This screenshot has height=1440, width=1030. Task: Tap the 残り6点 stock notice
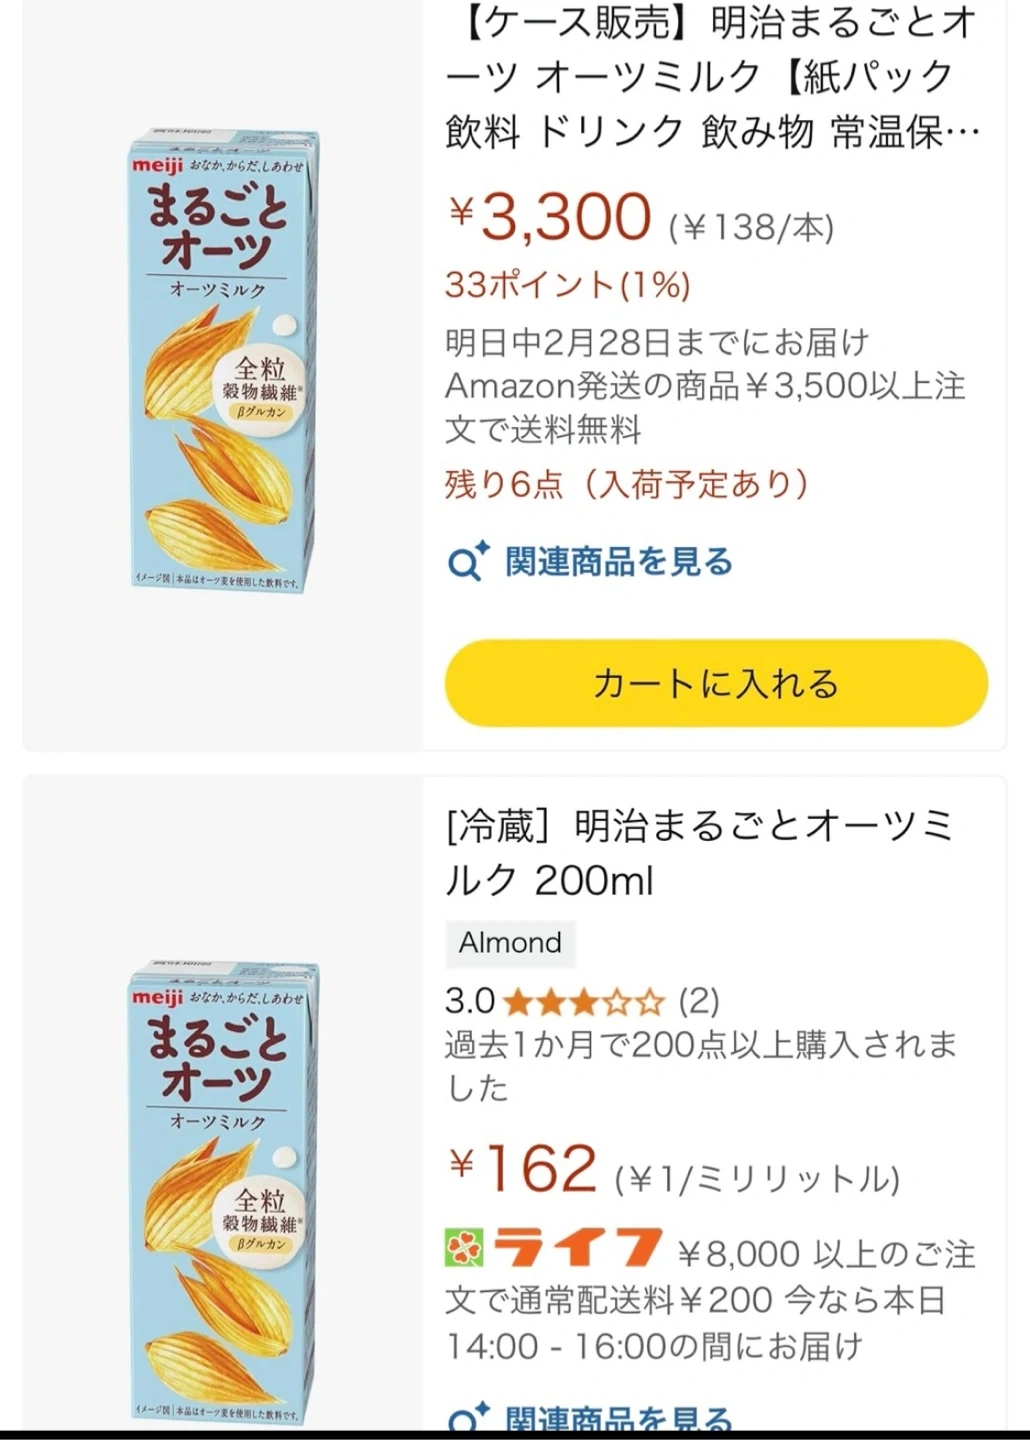click(627, 485)
